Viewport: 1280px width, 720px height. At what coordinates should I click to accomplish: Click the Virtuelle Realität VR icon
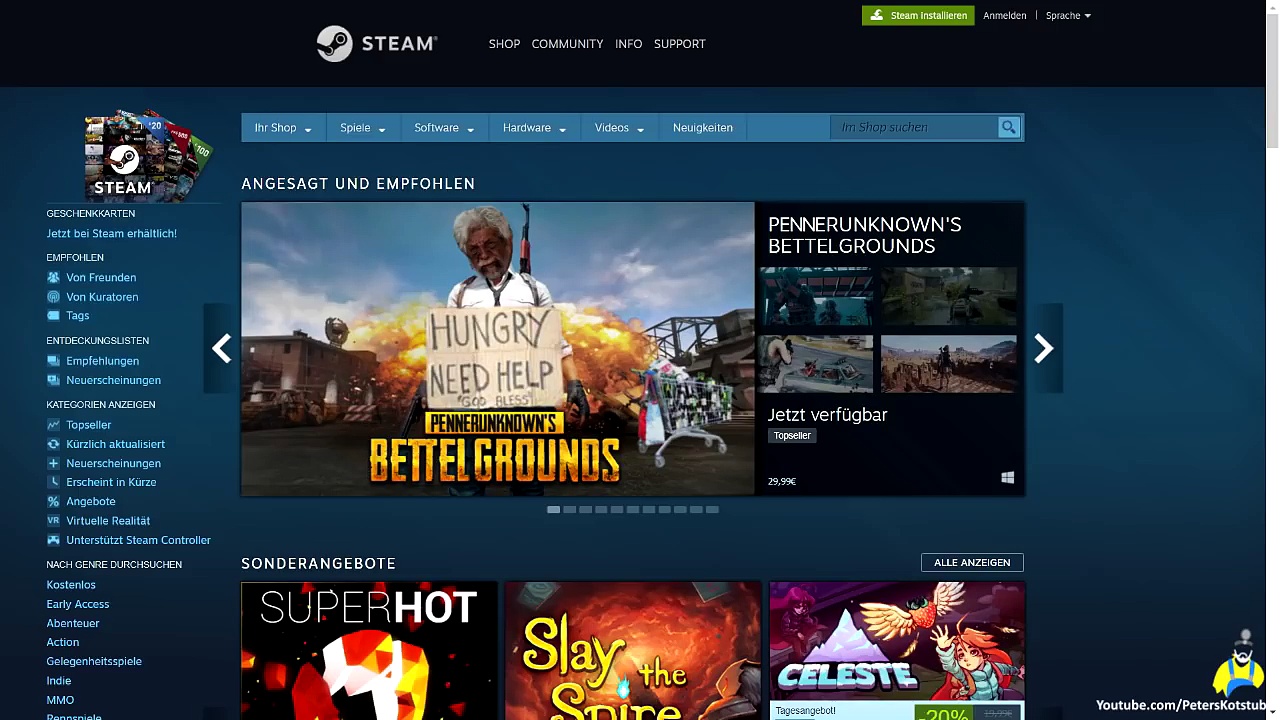[54, 521]
